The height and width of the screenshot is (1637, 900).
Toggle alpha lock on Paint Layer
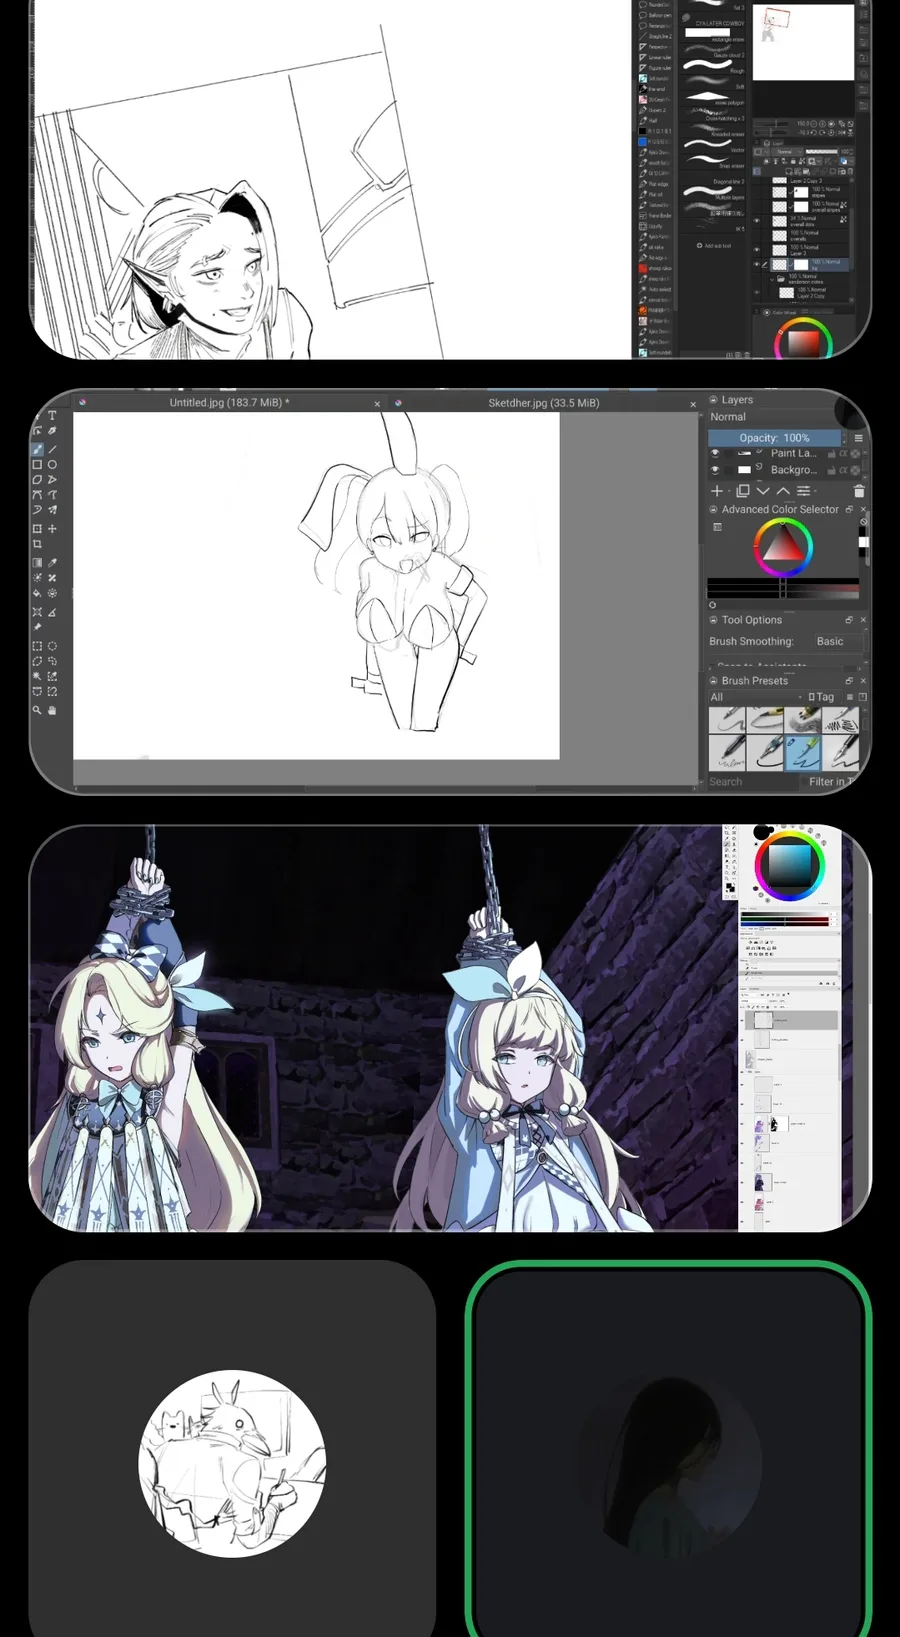[843, 453]
